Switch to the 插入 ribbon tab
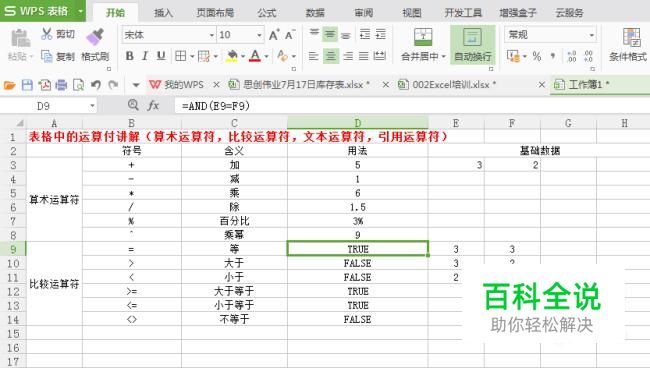 tap(163, 13)
